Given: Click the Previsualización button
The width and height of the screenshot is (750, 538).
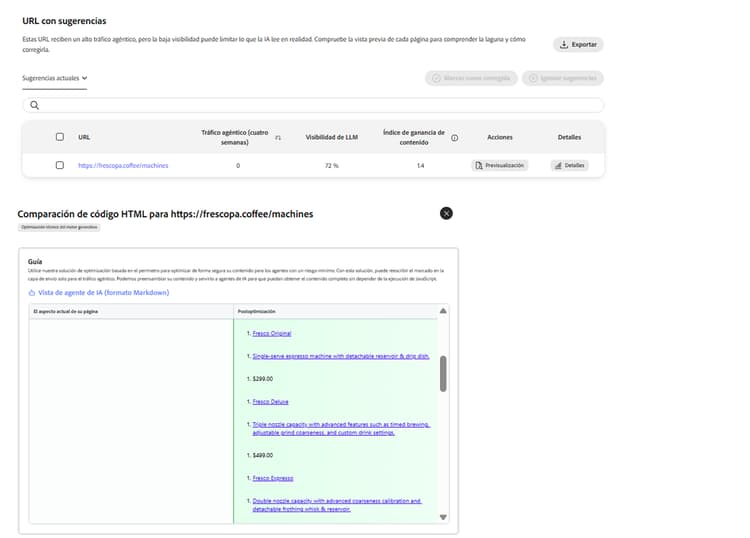Looking at the screenshot, I should tap(499, 165).
